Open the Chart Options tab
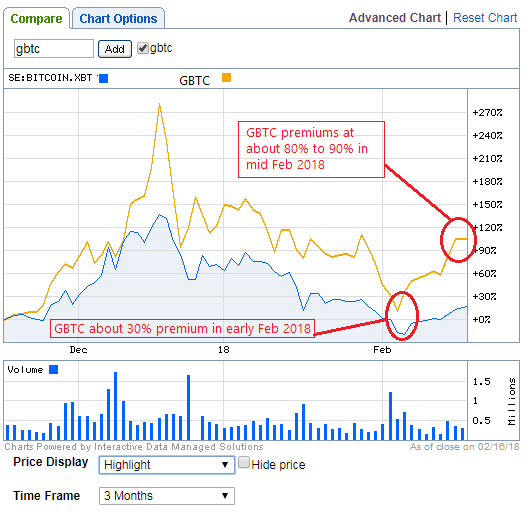Screen dimensions: 531x523 point(118,19)
